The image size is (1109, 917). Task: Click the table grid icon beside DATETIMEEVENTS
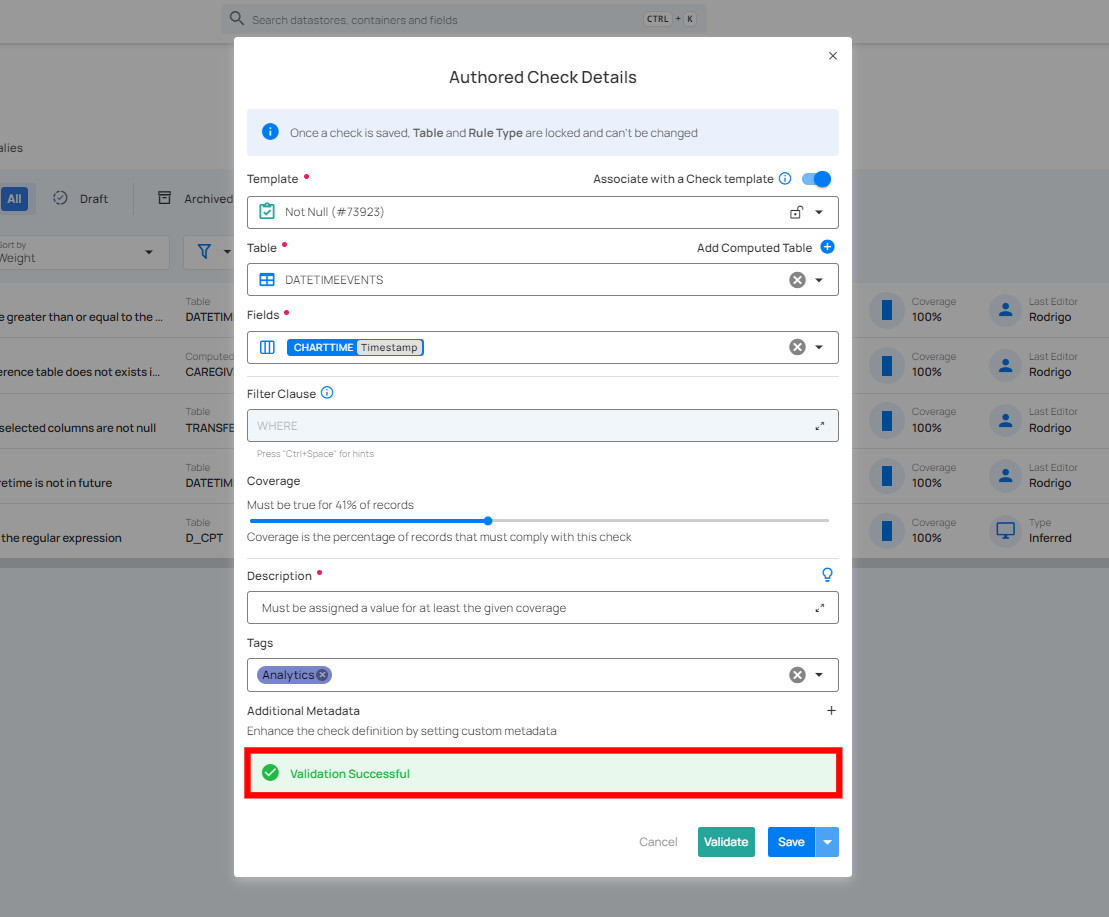coord(267,280)
